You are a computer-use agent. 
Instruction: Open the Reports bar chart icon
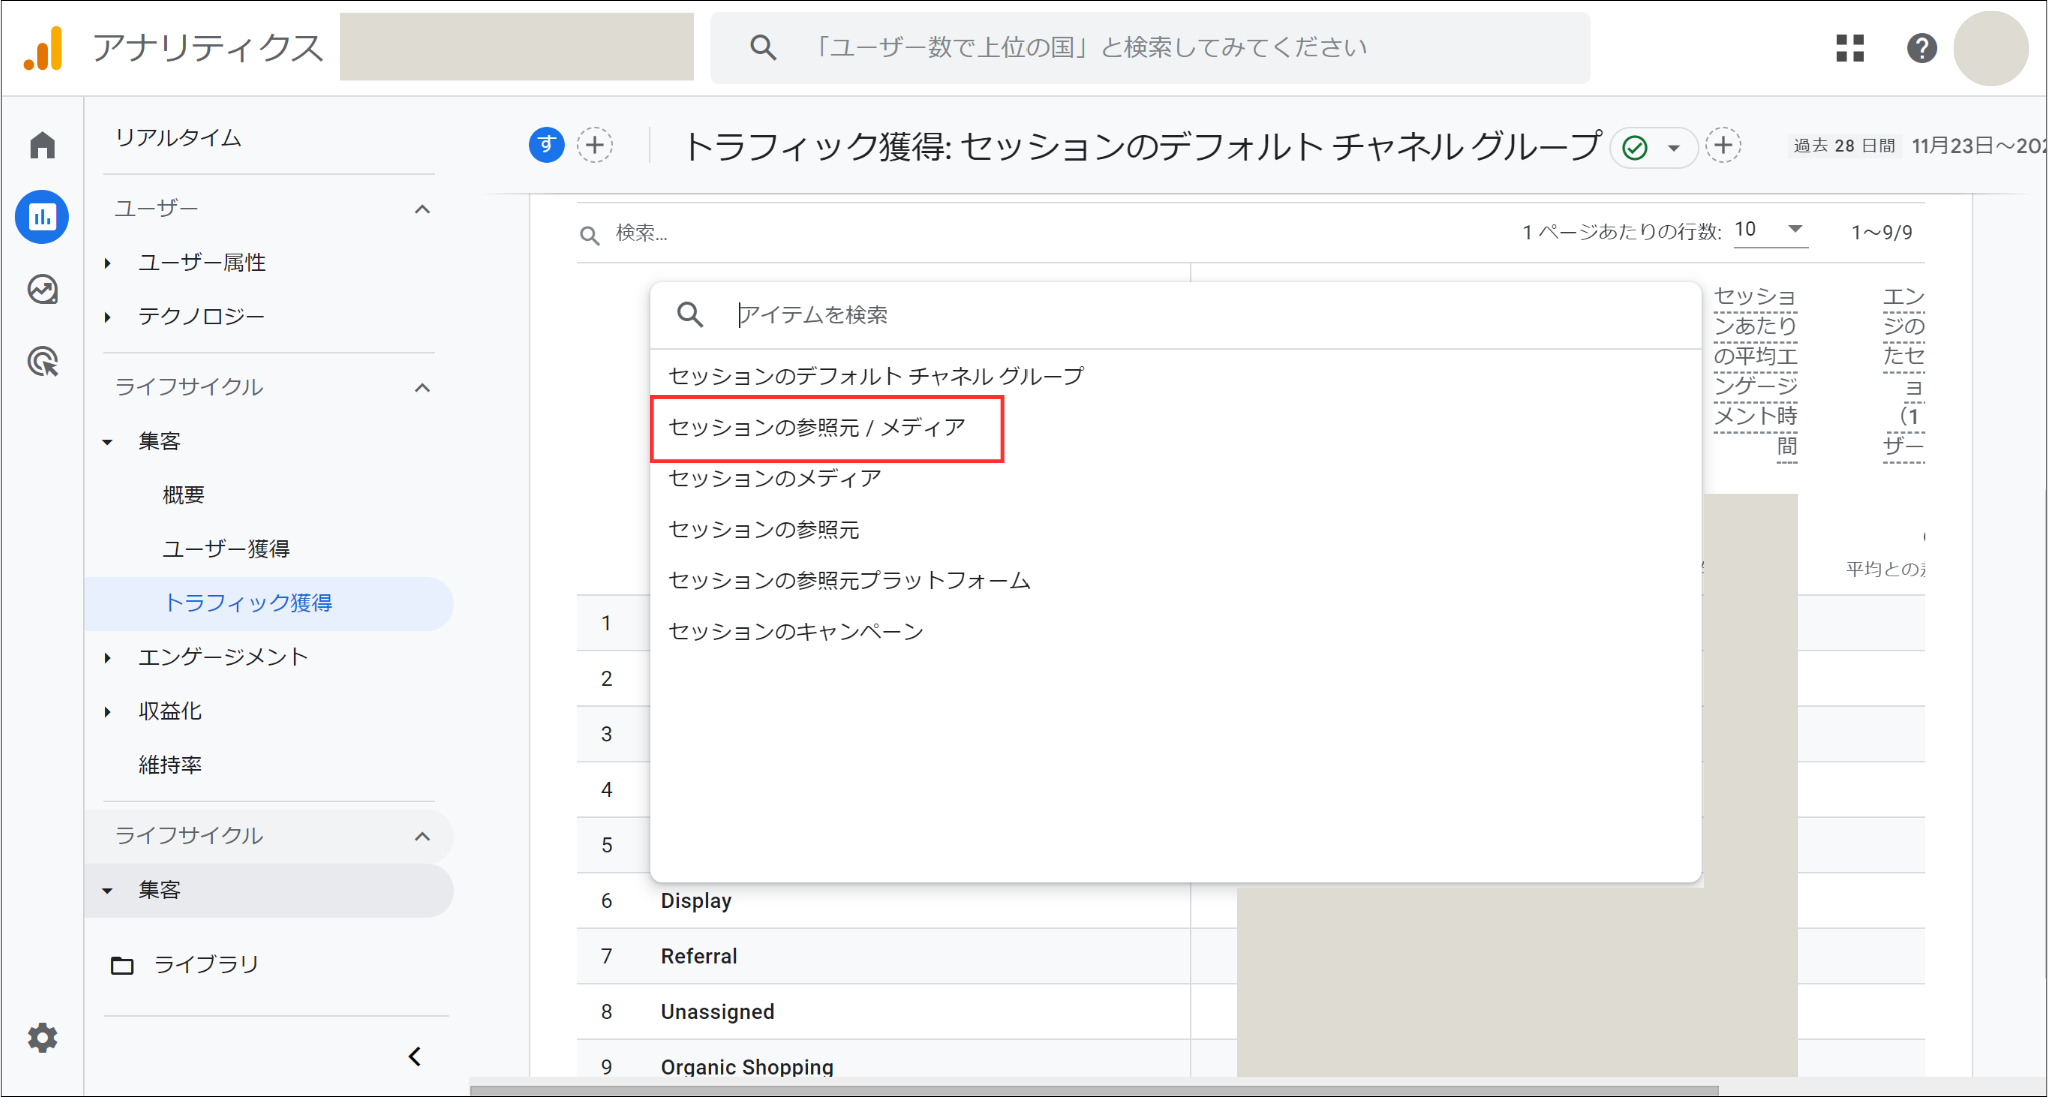click(x=42, y=217)
